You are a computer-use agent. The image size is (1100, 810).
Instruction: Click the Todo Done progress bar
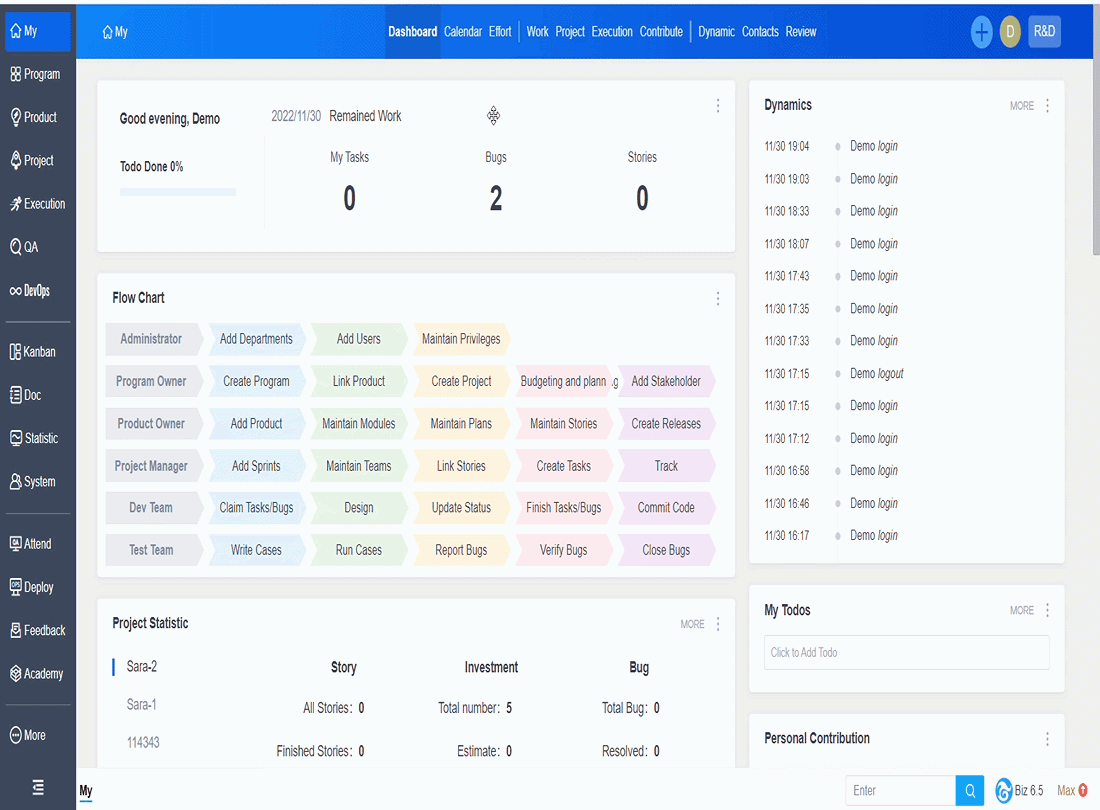pos(178,191)
